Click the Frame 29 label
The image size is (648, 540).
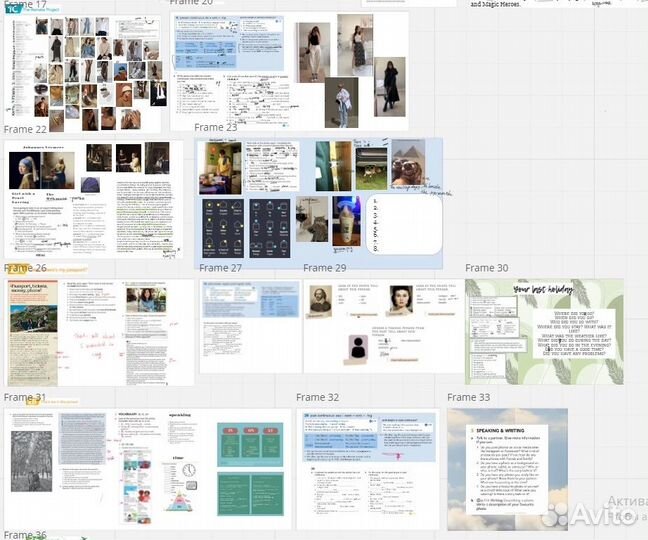click(x=324, y=268)
